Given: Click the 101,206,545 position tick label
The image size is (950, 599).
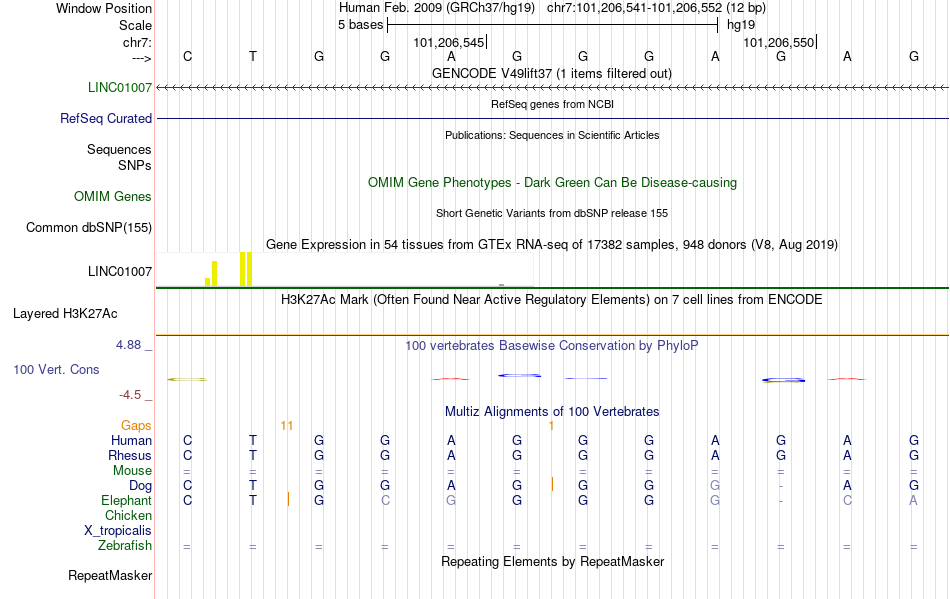Looking at the screenshot, I should 448,42.
